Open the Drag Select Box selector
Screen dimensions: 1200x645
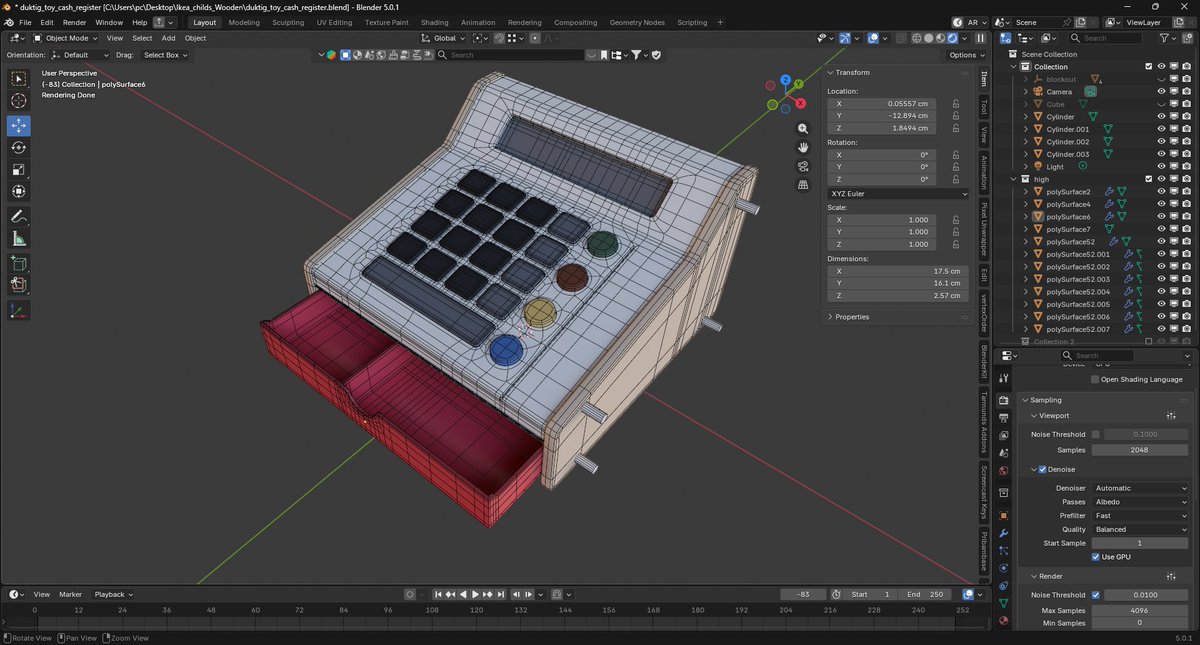[165, 55]
